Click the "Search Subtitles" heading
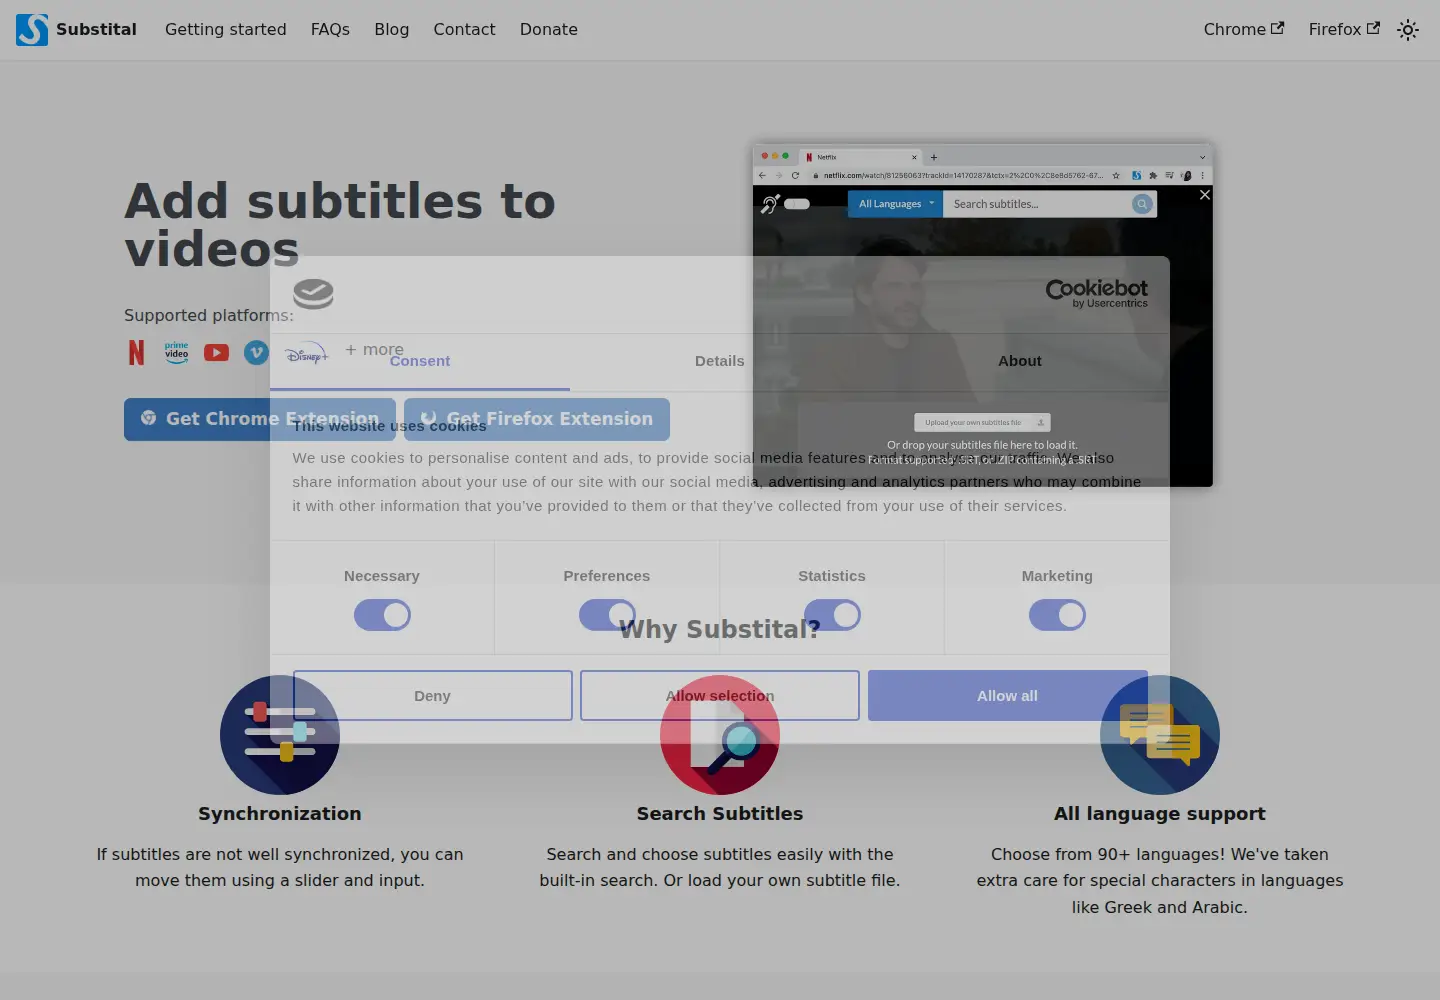This screenshot has height=1000, width=1440. point(720,814)
